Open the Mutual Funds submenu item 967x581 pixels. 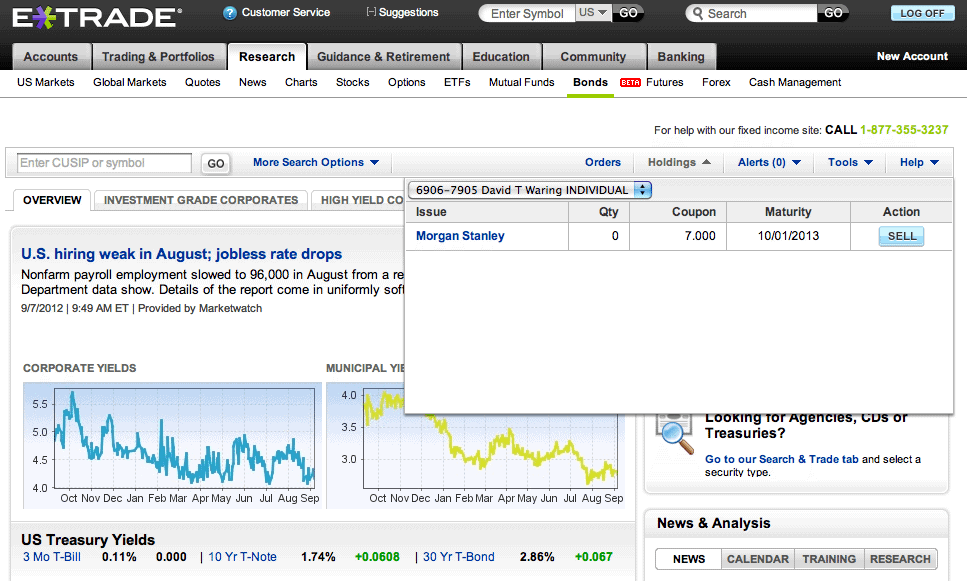[522, 83]
